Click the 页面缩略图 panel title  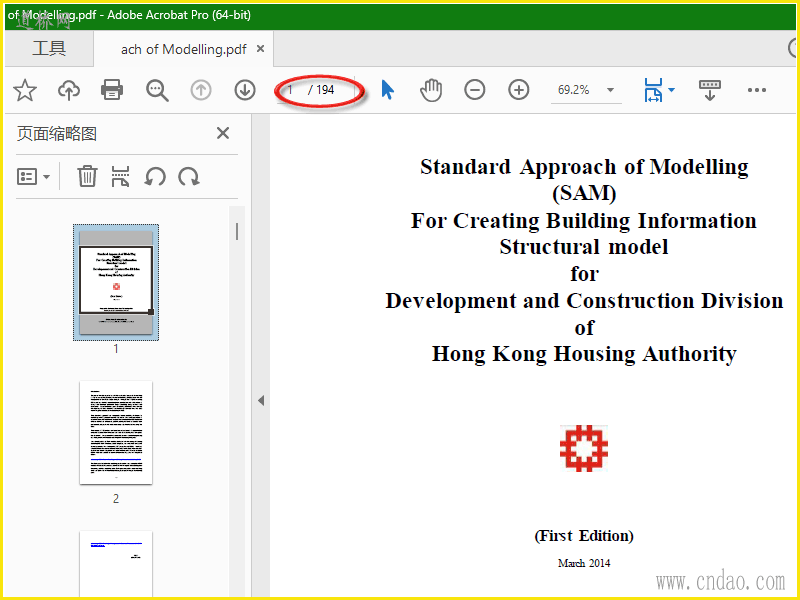(57, 134)
